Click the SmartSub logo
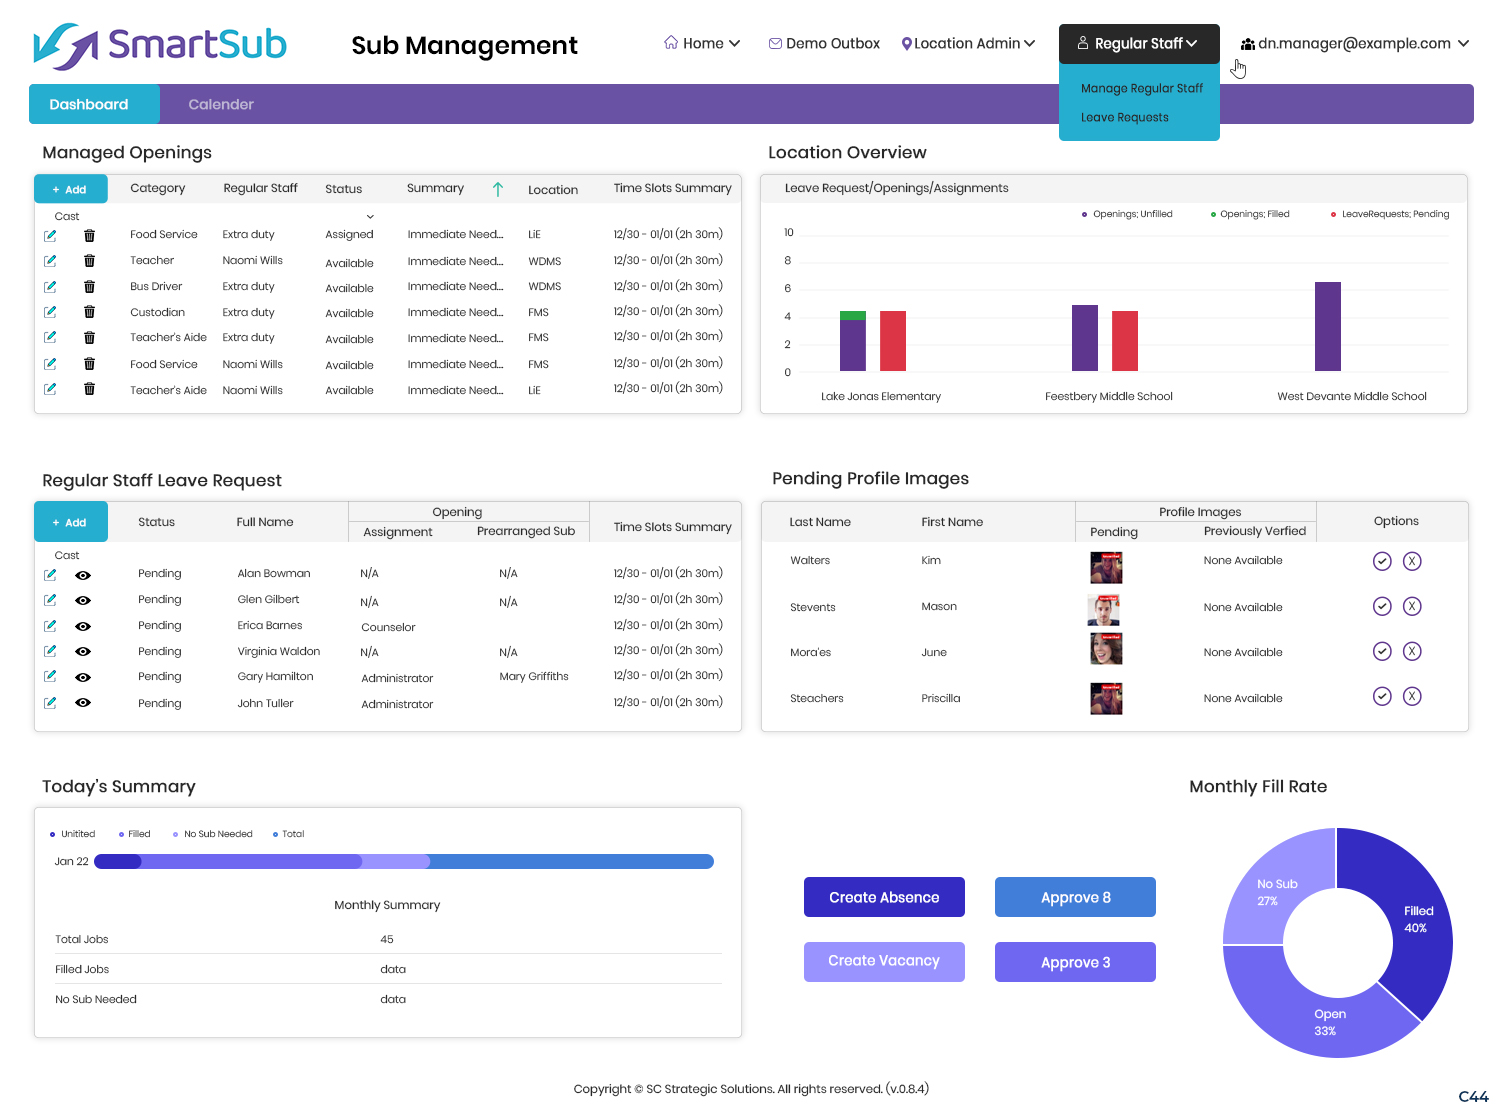Viewport: 1502px width, 1117px height. point(160,45)
